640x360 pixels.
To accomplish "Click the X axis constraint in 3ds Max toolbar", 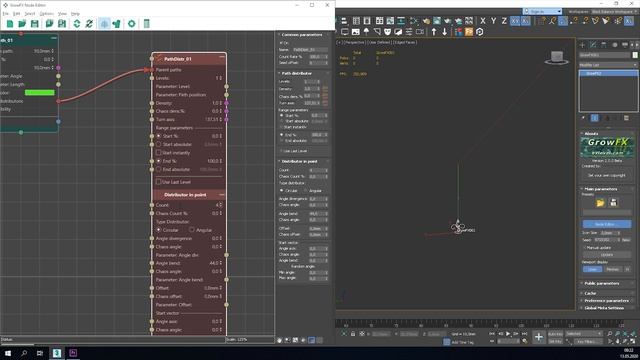I will pos(483,21).
